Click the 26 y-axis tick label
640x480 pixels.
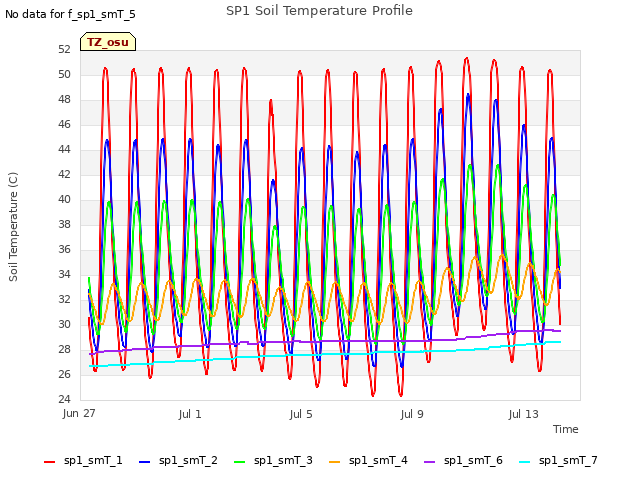64,374
